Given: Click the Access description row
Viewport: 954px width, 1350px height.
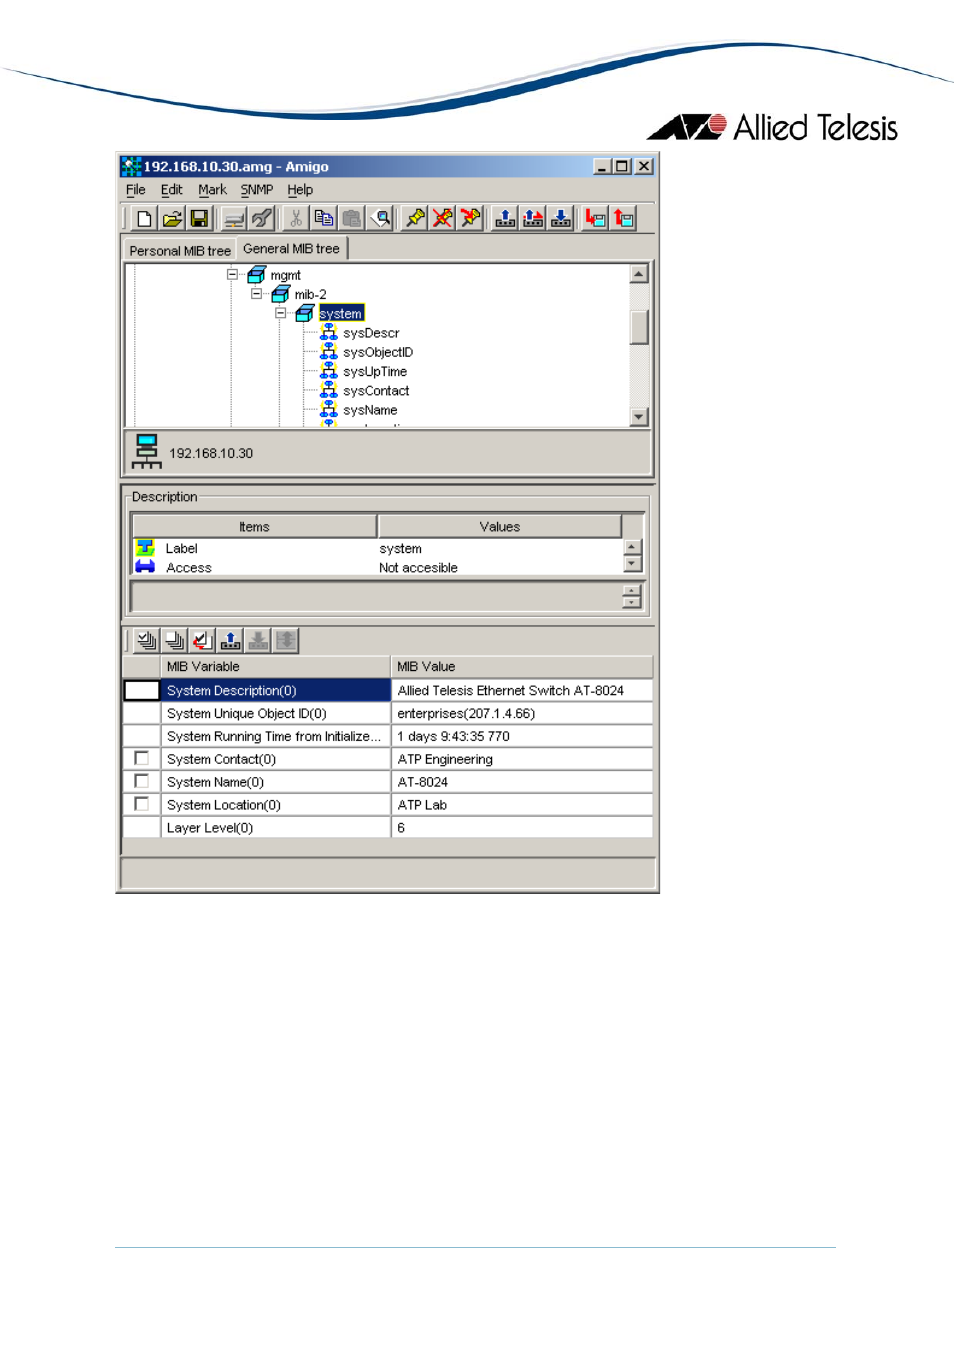Looking at the screenshot, I should [377, 567].
